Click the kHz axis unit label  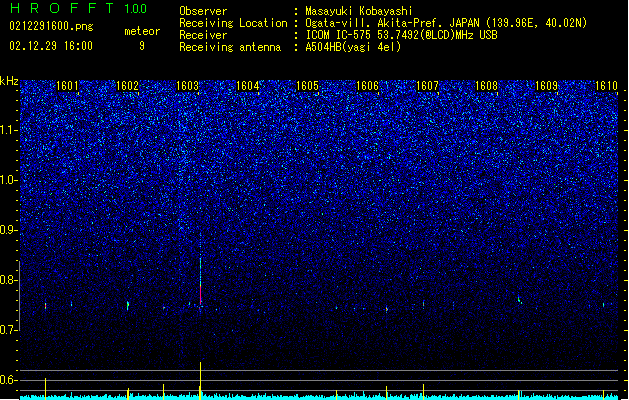(9, 81)
